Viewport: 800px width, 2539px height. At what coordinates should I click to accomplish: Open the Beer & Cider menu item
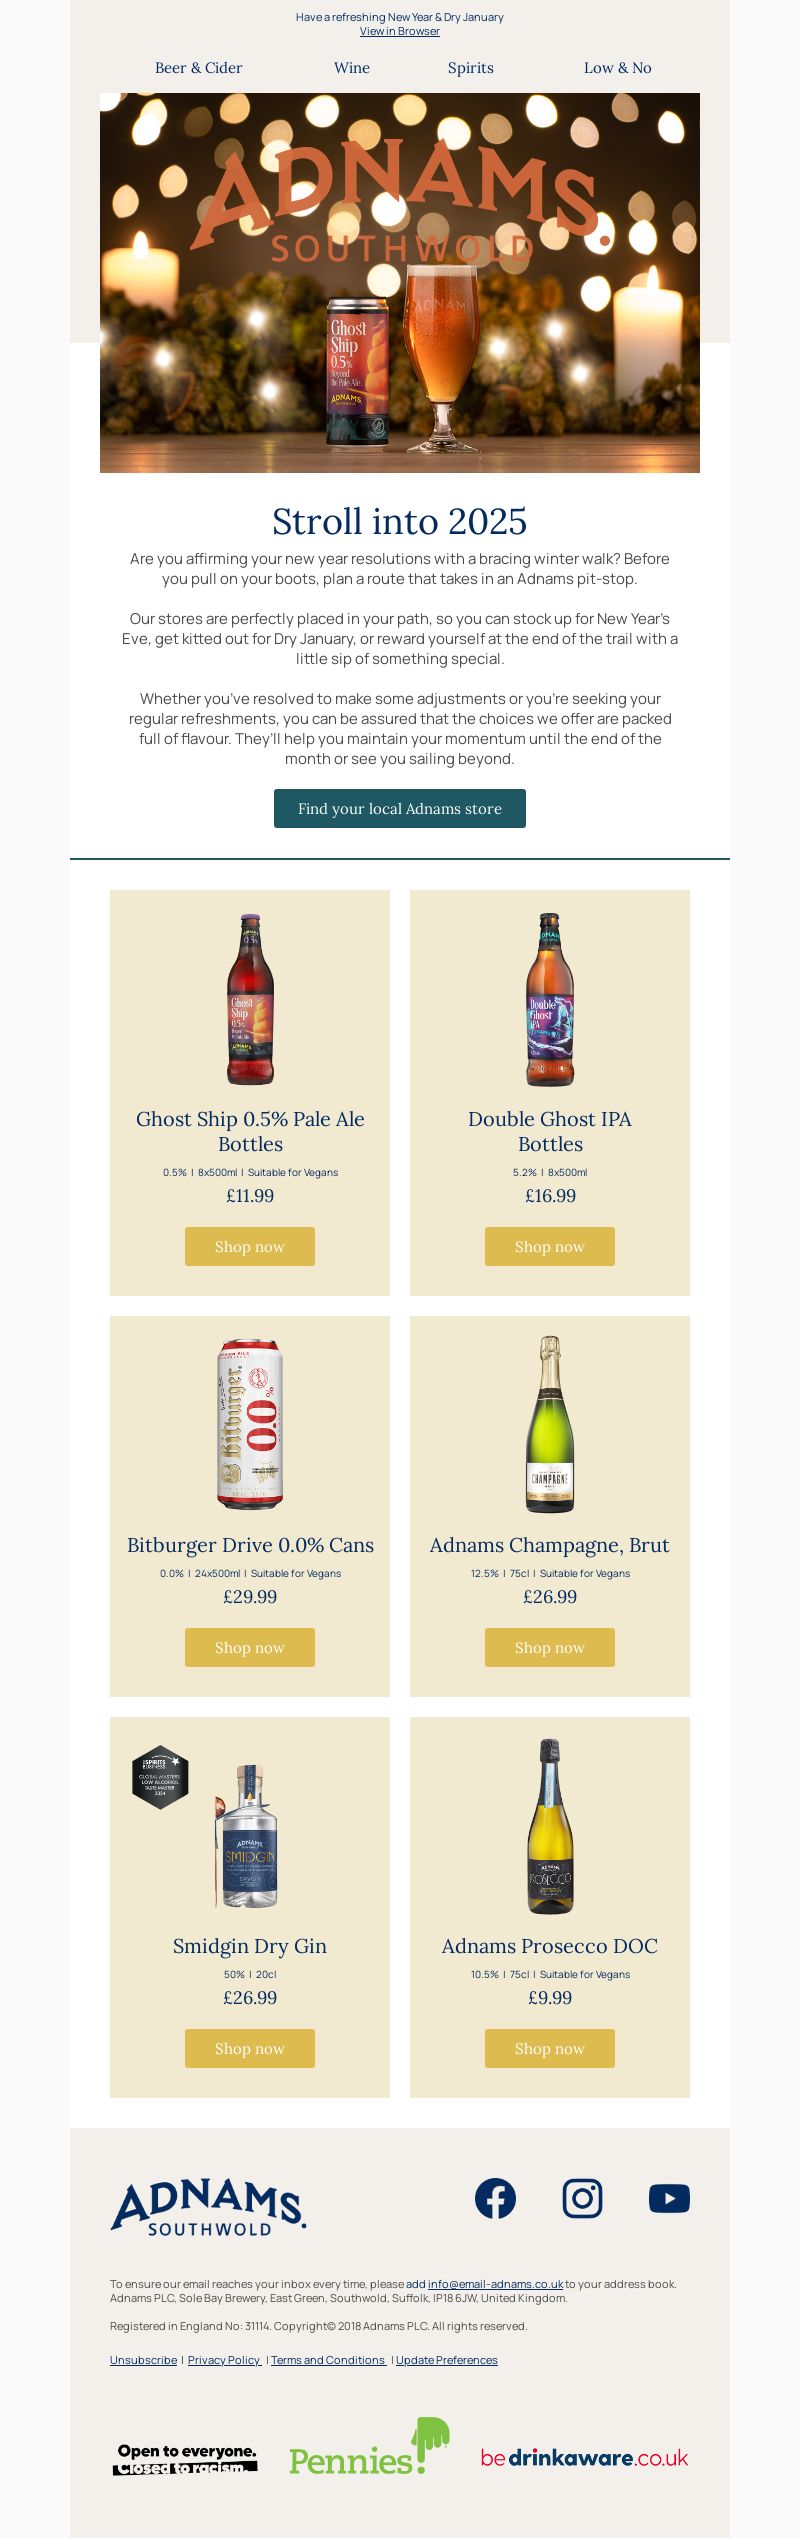click(198, 68)
